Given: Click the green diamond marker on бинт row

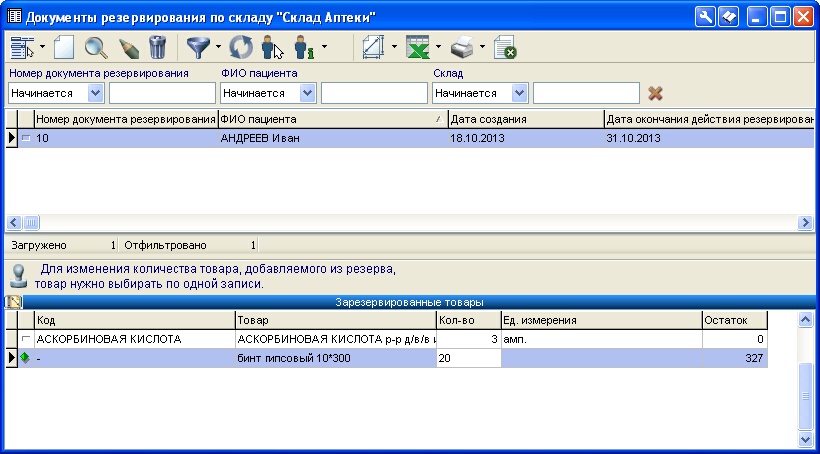Looking at the screenshot, I should 25,358.
